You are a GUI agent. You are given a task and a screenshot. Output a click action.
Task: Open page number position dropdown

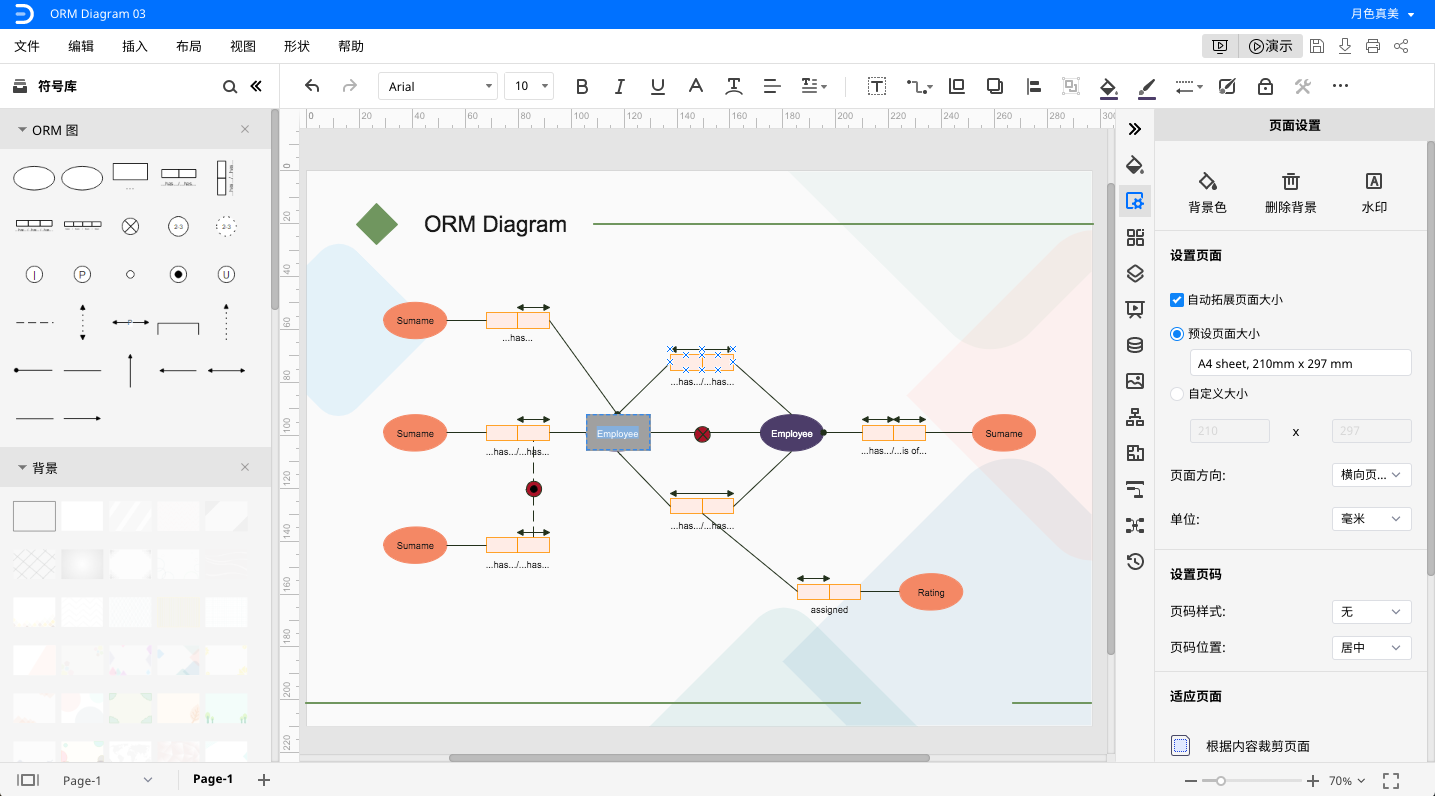[1372, 647]
